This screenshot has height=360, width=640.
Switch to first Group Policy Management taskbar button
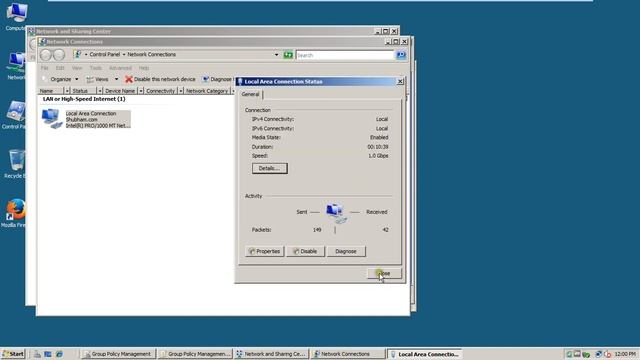click(118, 354)
